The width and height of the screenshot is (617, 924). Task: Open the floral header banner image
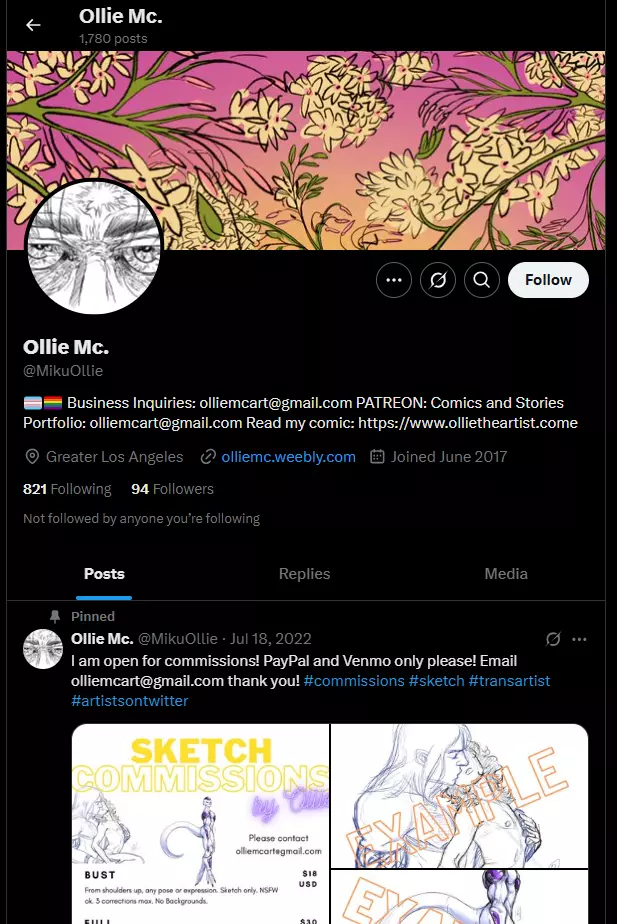pyautogui.click(x=306, y=150)
